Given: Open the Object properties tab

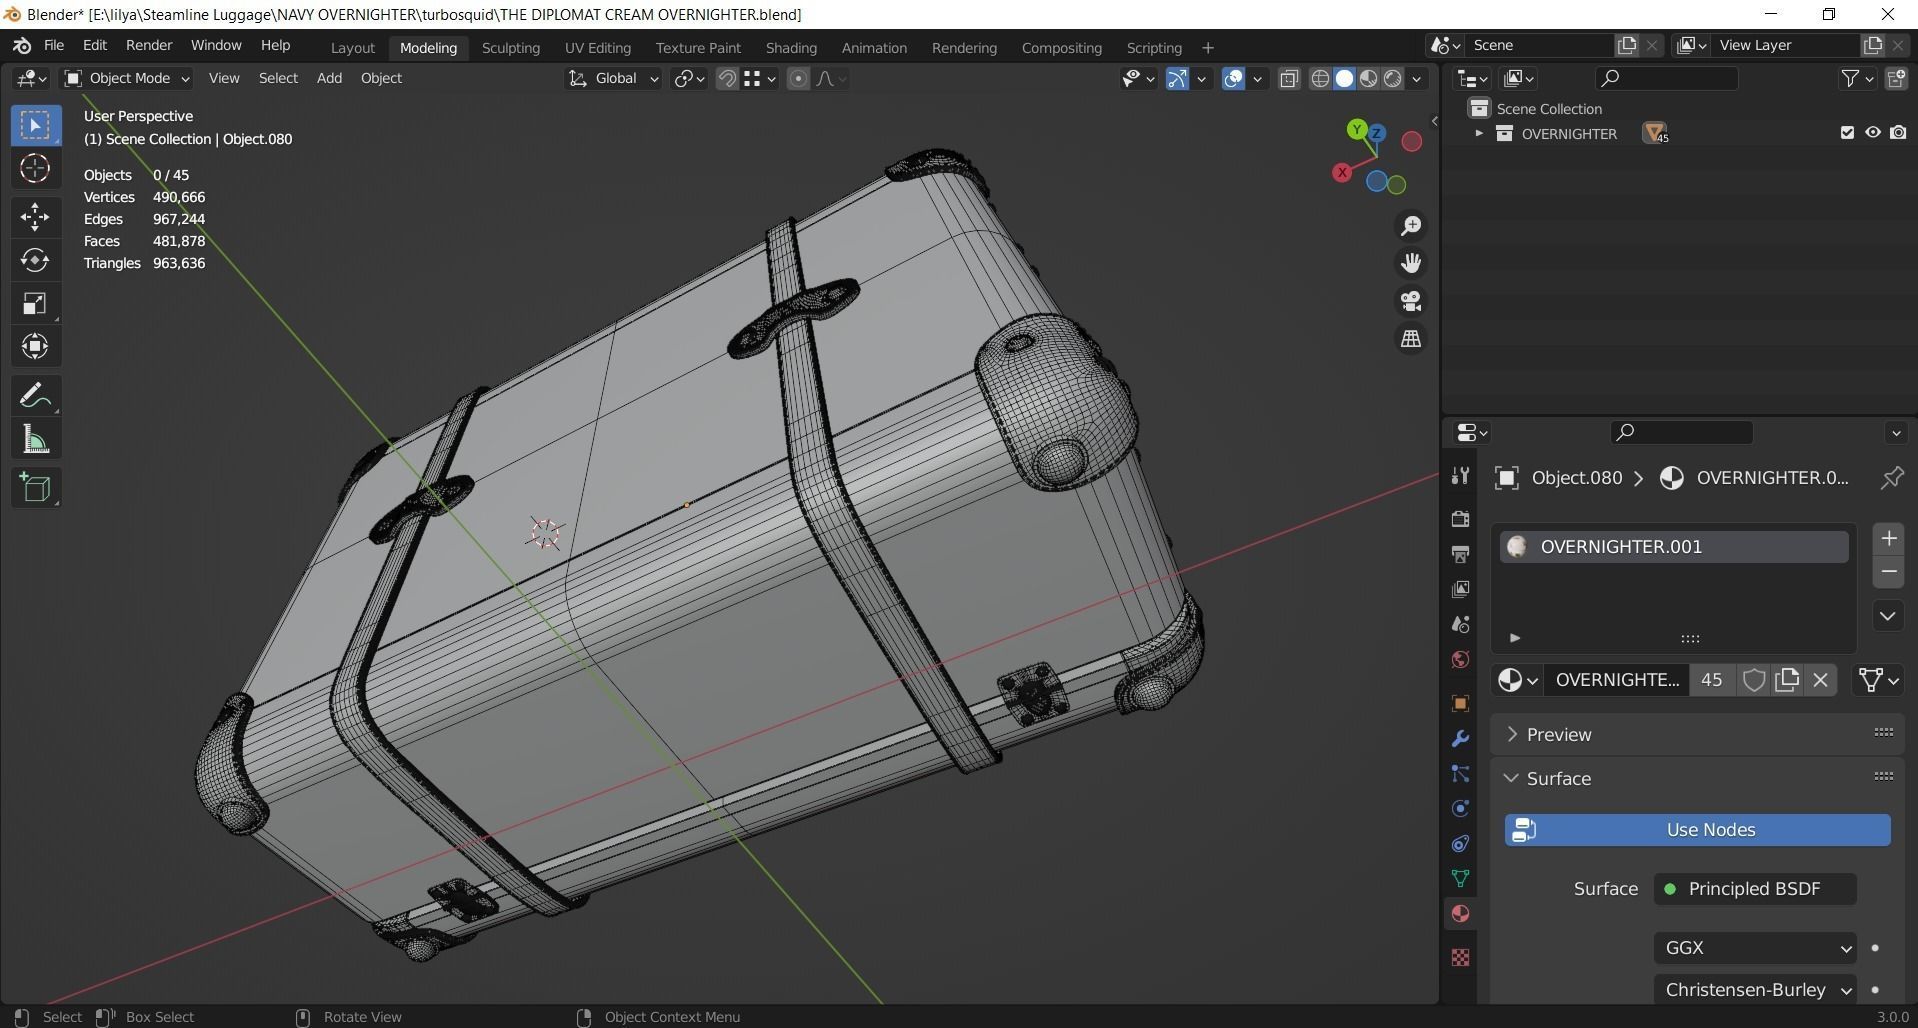Looking at the screenshot, I should pyautogui.click(x=1460, y=703).
